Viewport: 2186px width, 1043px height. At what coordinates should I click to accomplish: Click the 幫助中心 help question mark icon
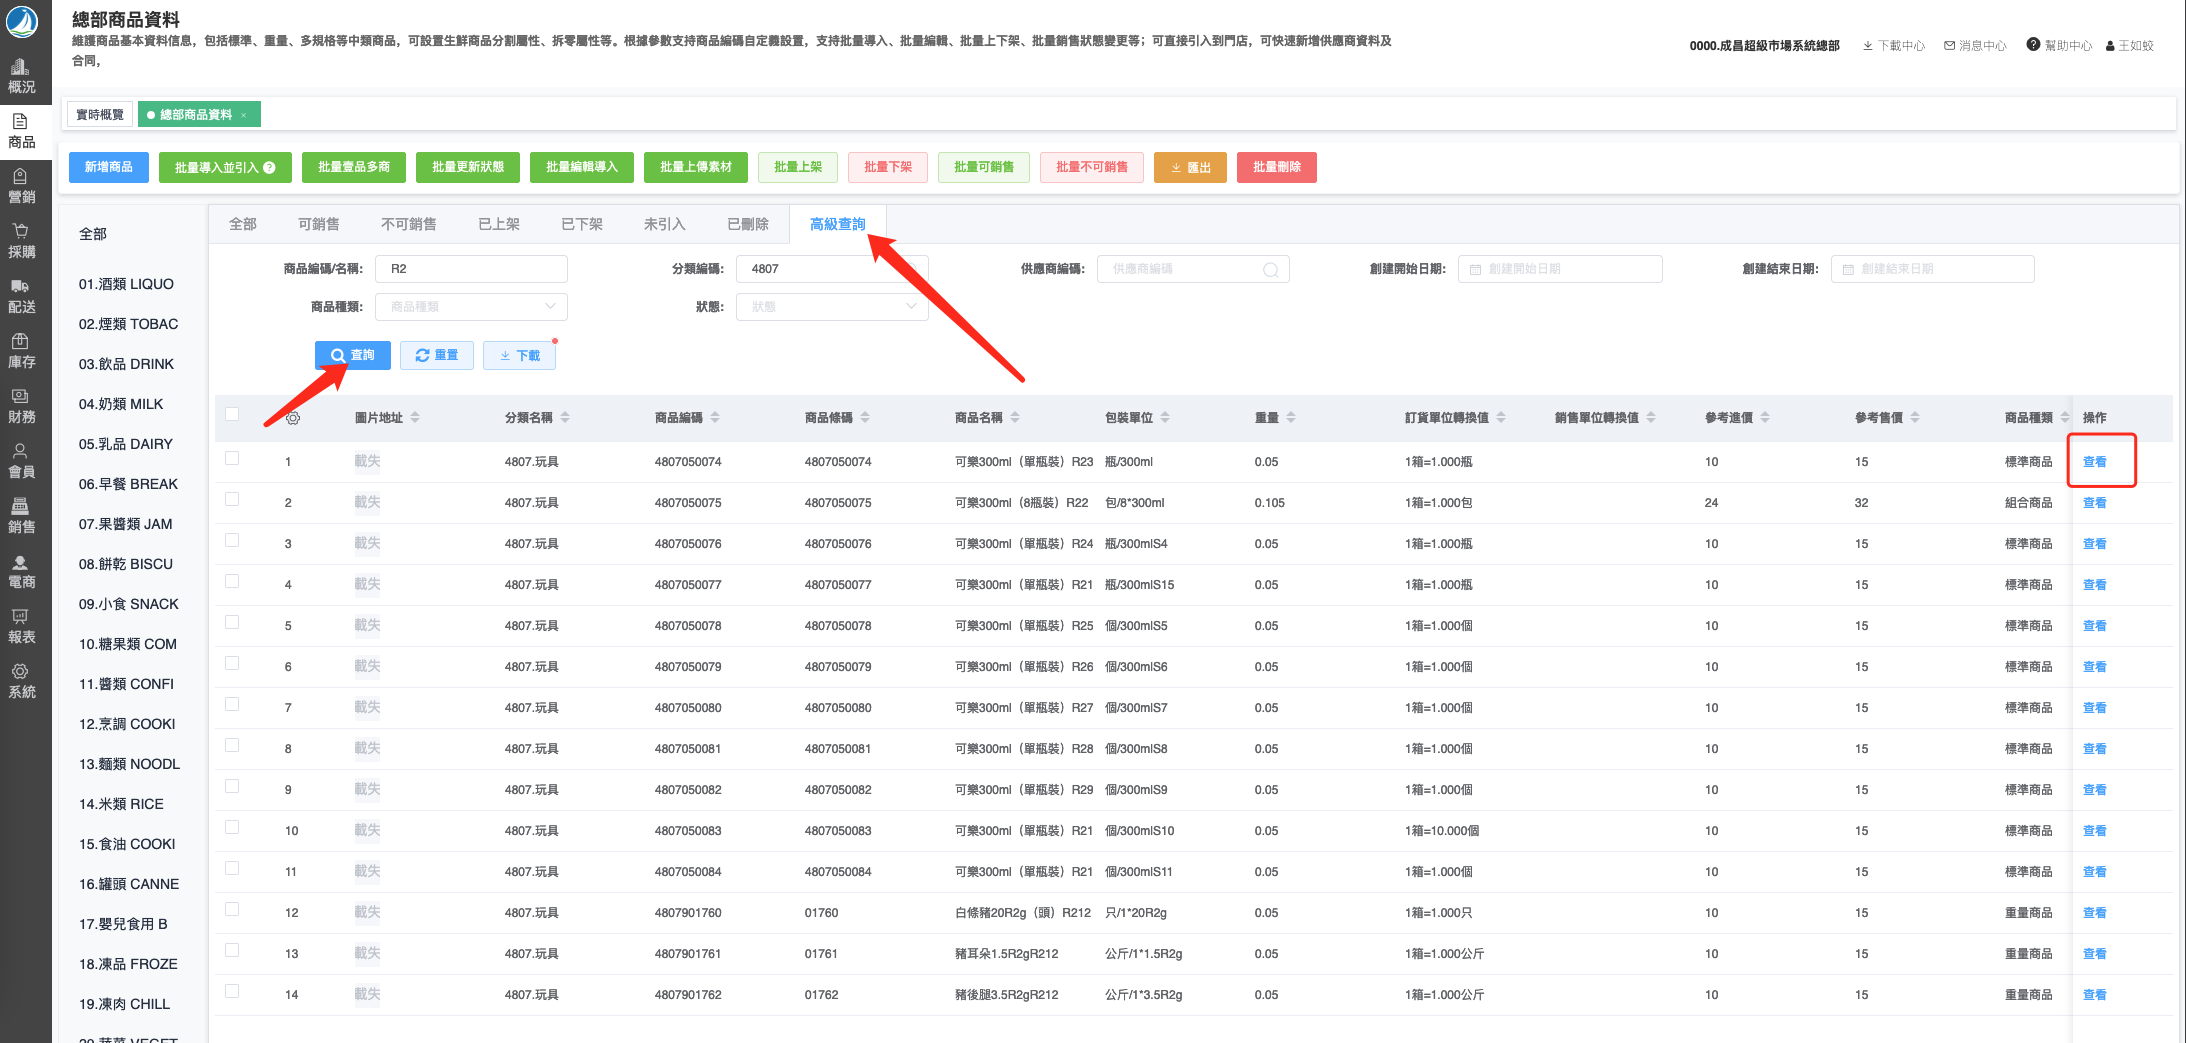pos(2033,45)
